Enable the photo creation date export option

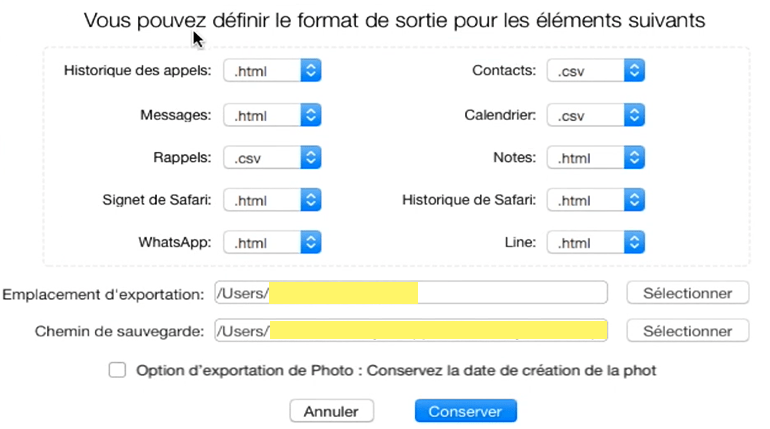117,370
